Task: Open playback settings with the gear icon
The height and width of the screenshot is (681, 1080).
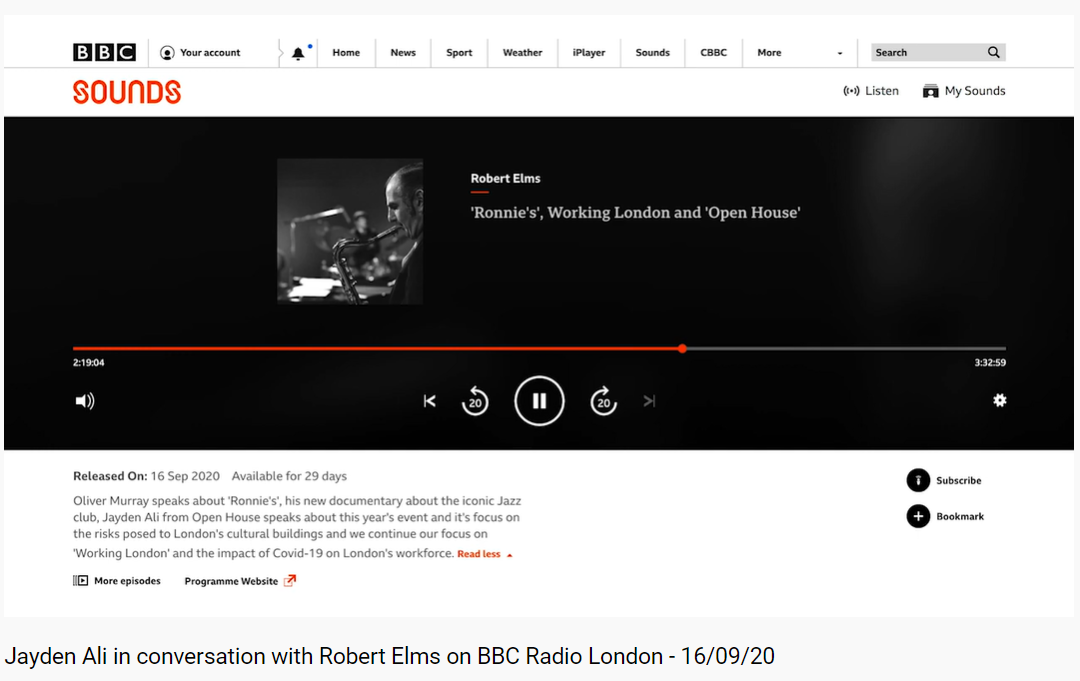Action: (999, 400)
